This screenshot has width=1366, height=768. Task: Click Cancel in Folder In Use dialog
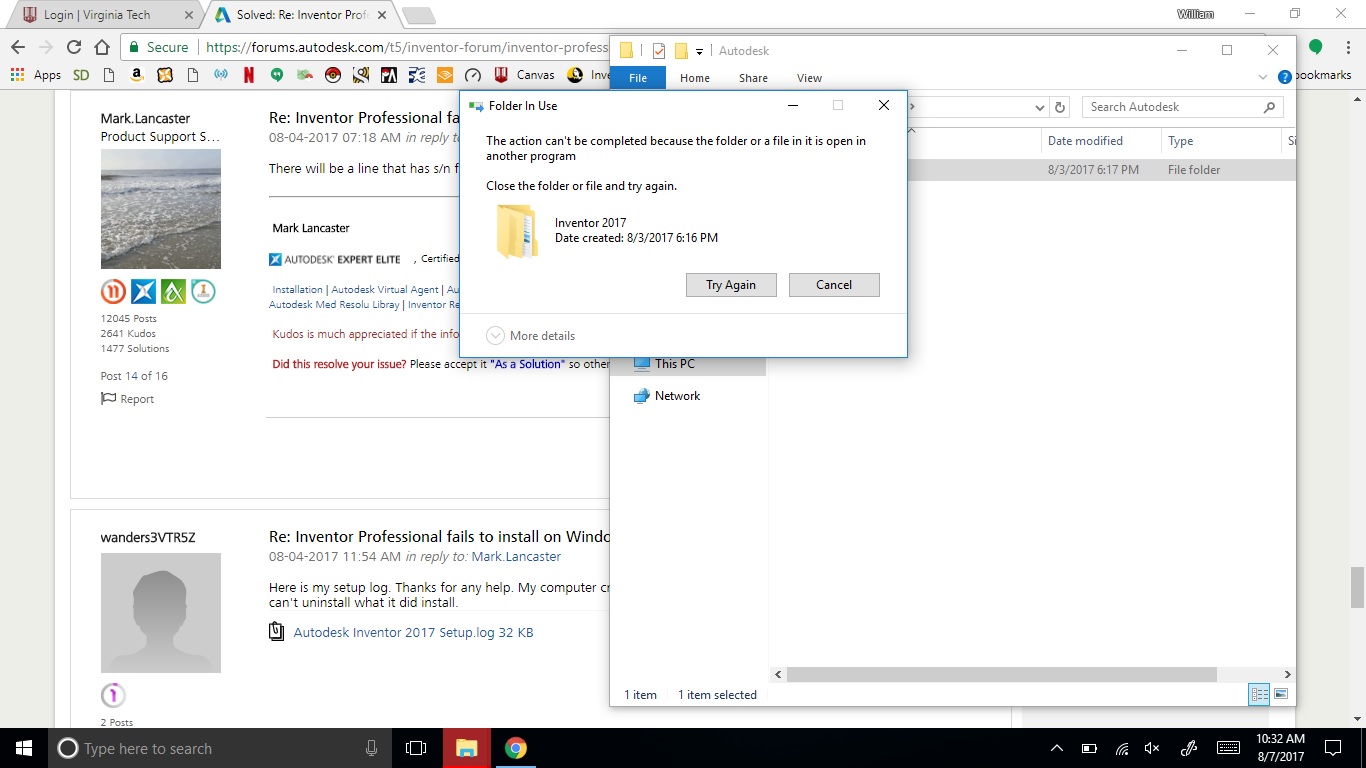tap(834, 285)
